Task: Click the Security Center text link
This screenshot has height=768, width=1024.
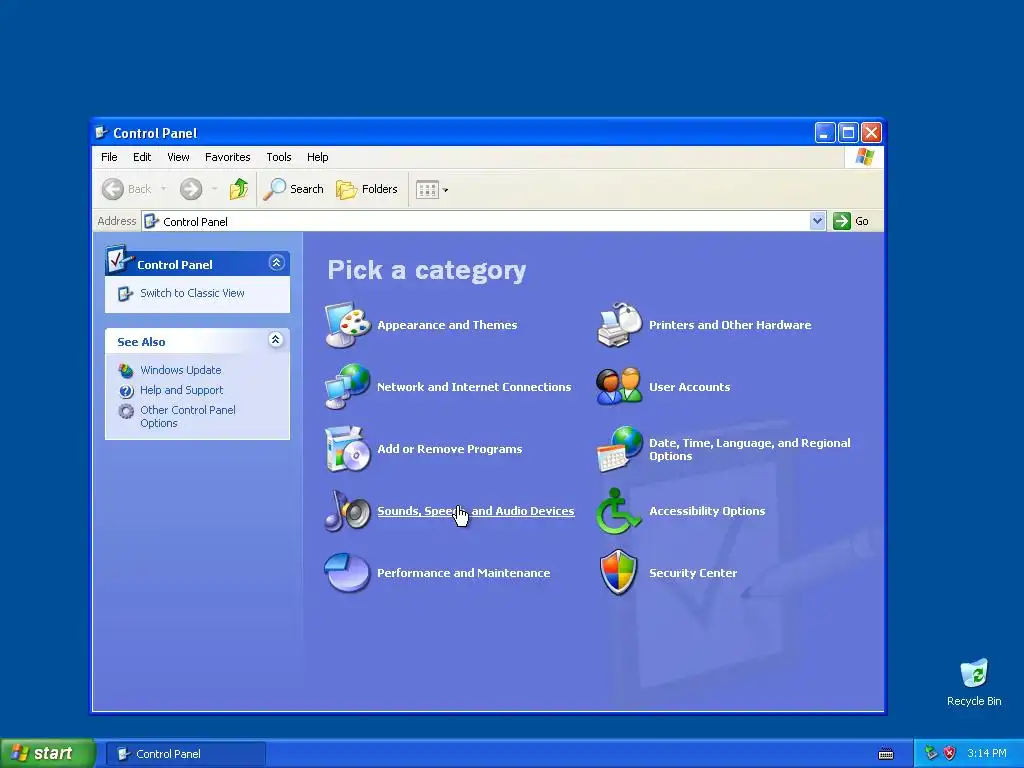Action: (x=692, y=573)
